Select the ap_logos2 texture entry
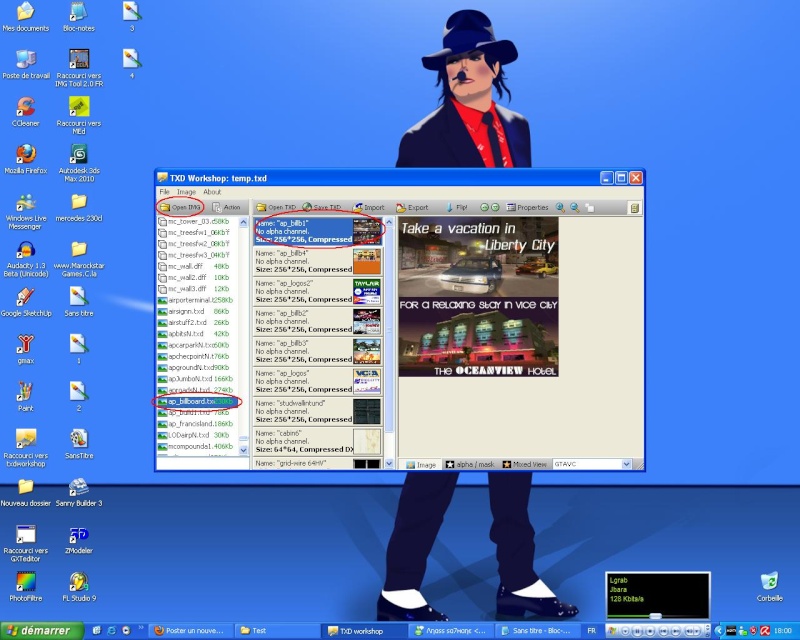 tap(318, 291)
